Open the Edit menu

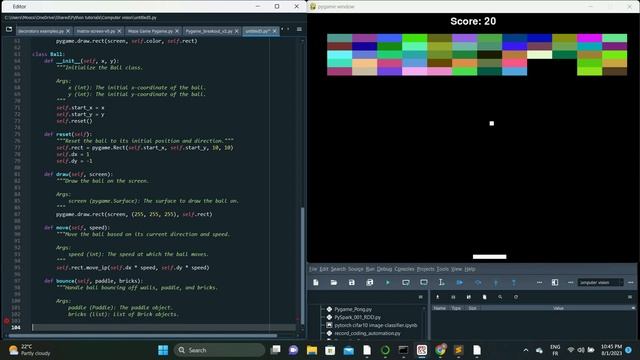coord(324,269)
